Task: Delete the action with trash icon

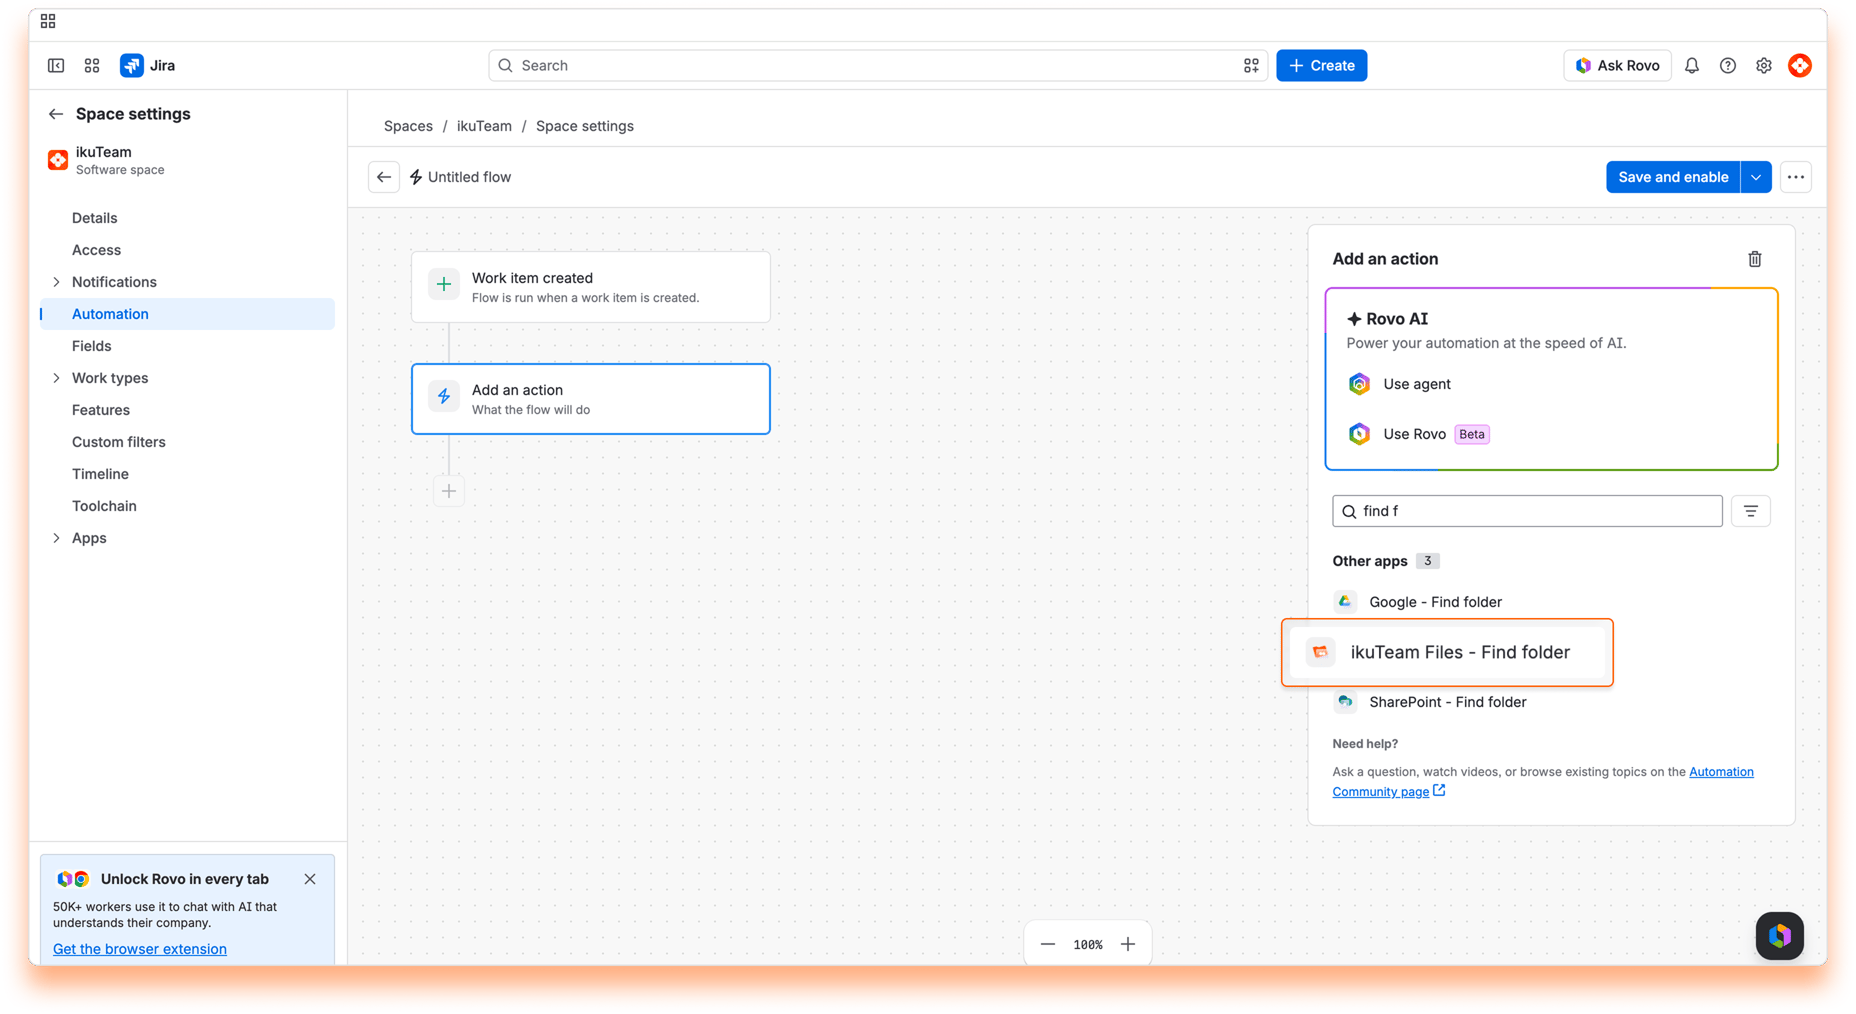Action: 1755,259
